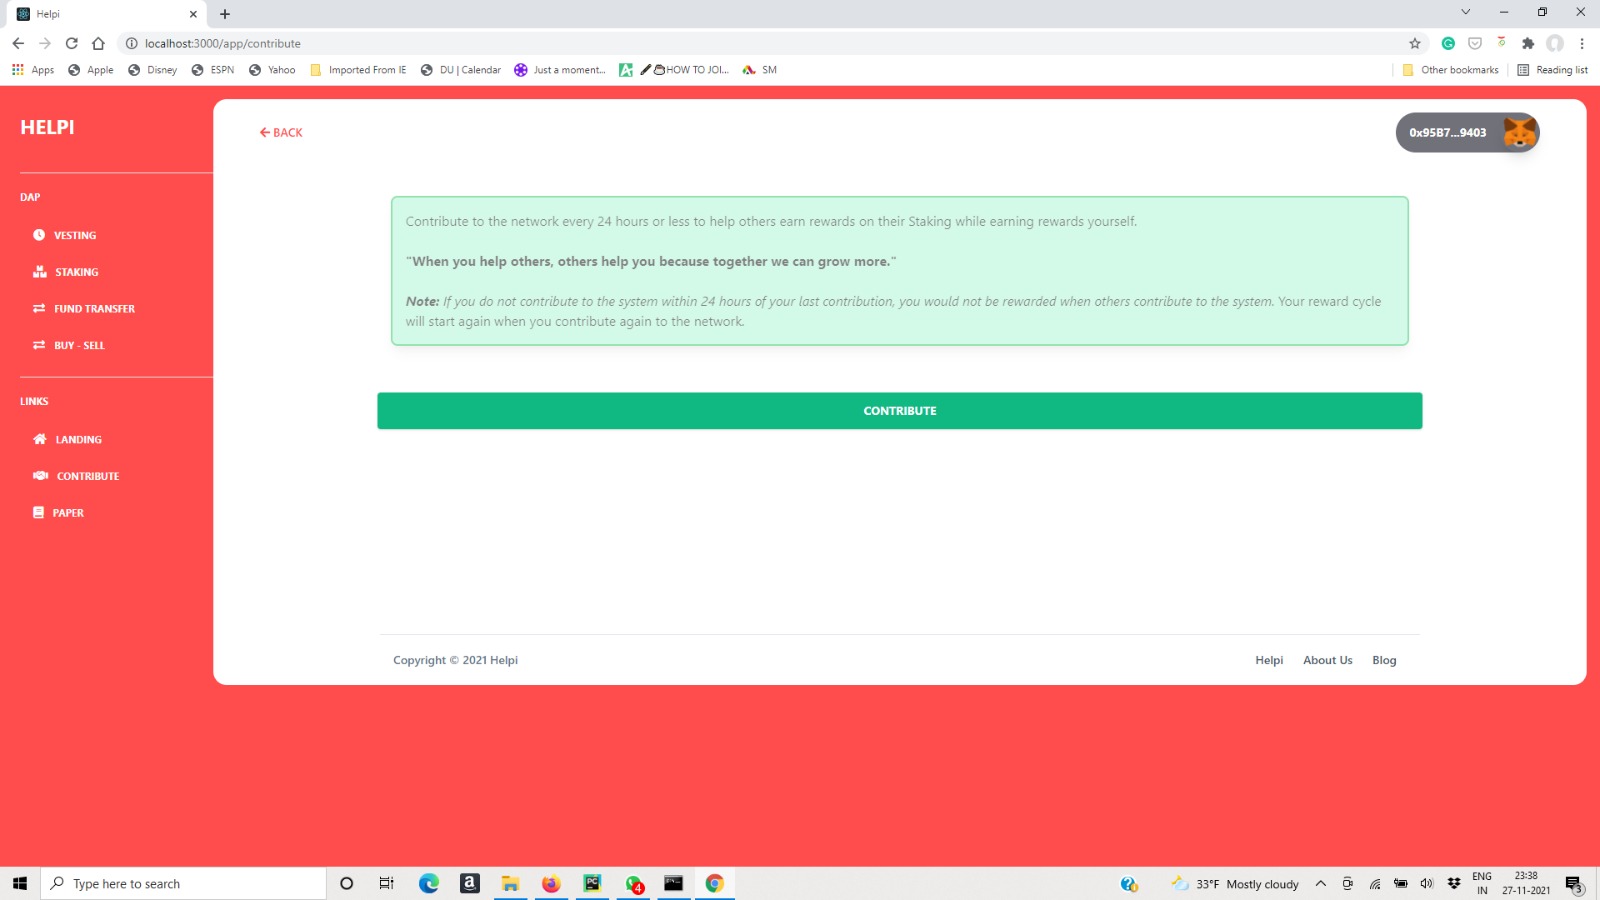Bookmark this page with the star
Image resolution: width=1600 pixels, height=900 pixels.
[x=1414, y=43]
